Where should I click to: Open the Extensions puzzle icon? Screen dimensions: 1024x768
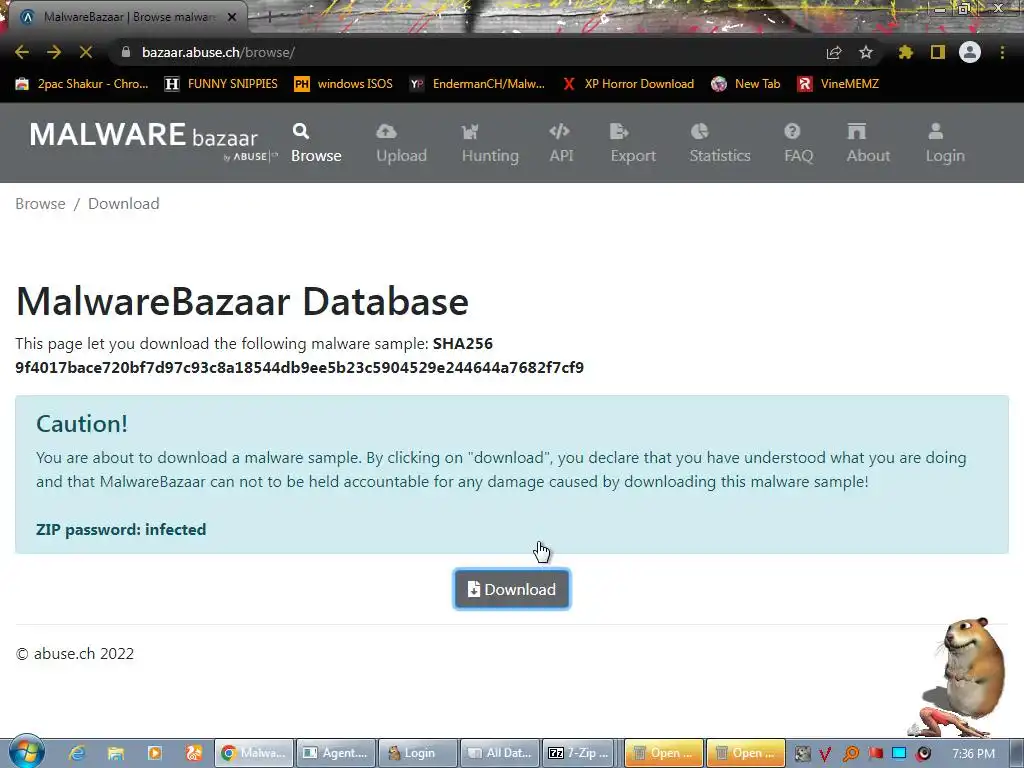[905, 52]
